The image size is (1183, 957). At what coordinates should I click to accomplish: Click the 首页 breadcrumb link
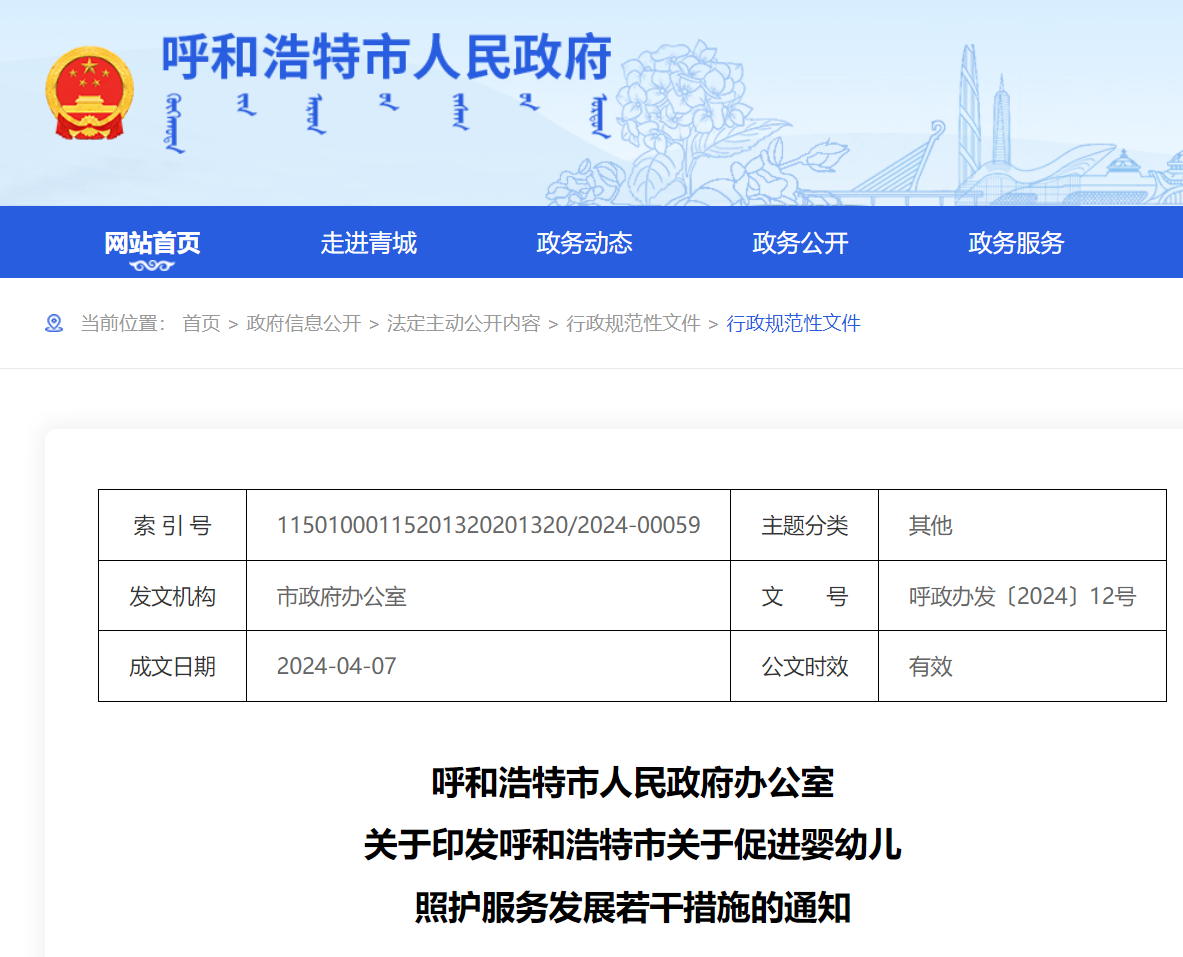(201, 323)
